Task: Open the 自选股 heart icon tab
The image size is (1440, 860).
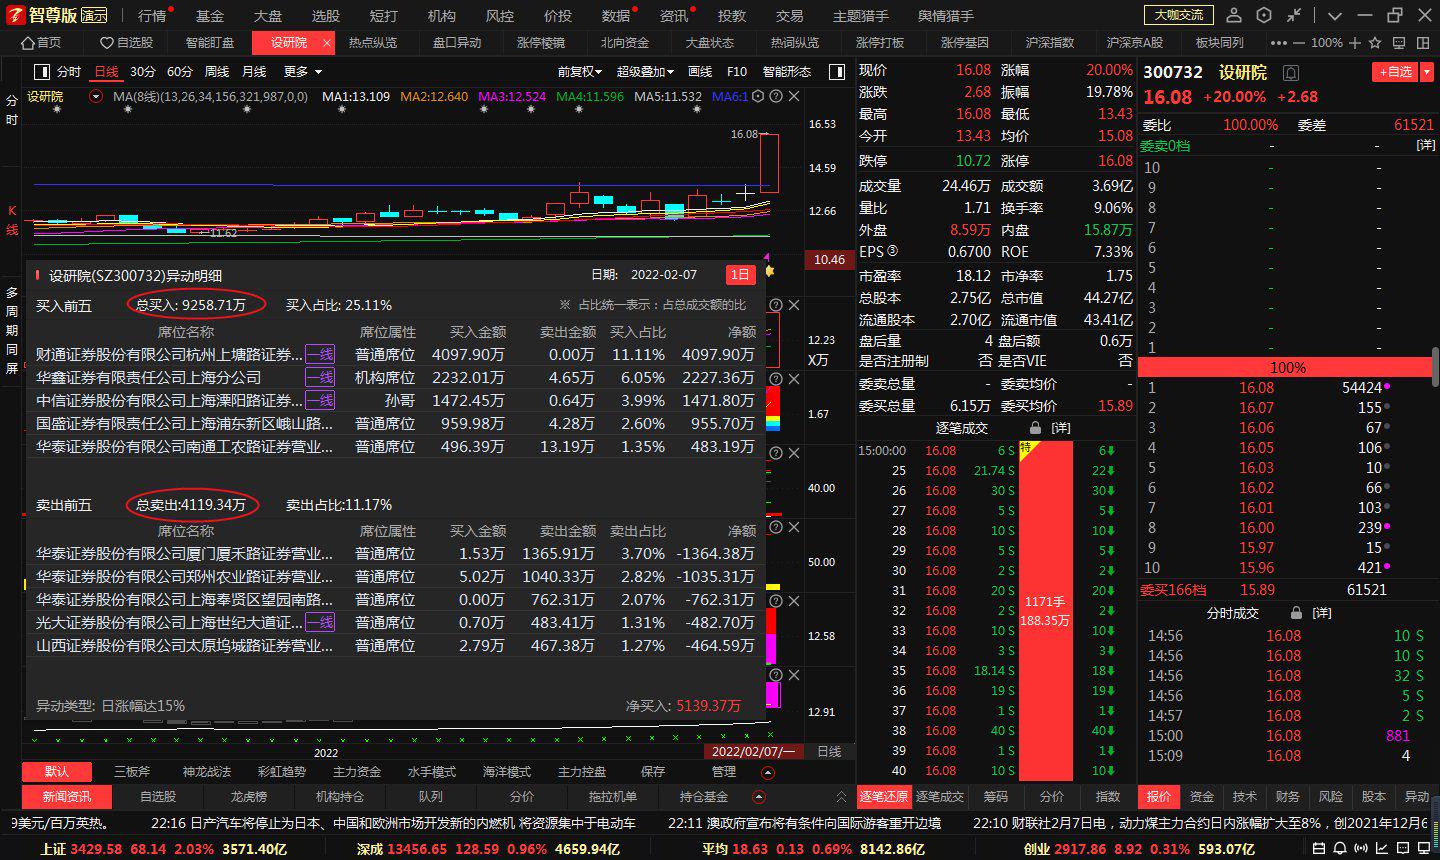Action: coord(127,43)
